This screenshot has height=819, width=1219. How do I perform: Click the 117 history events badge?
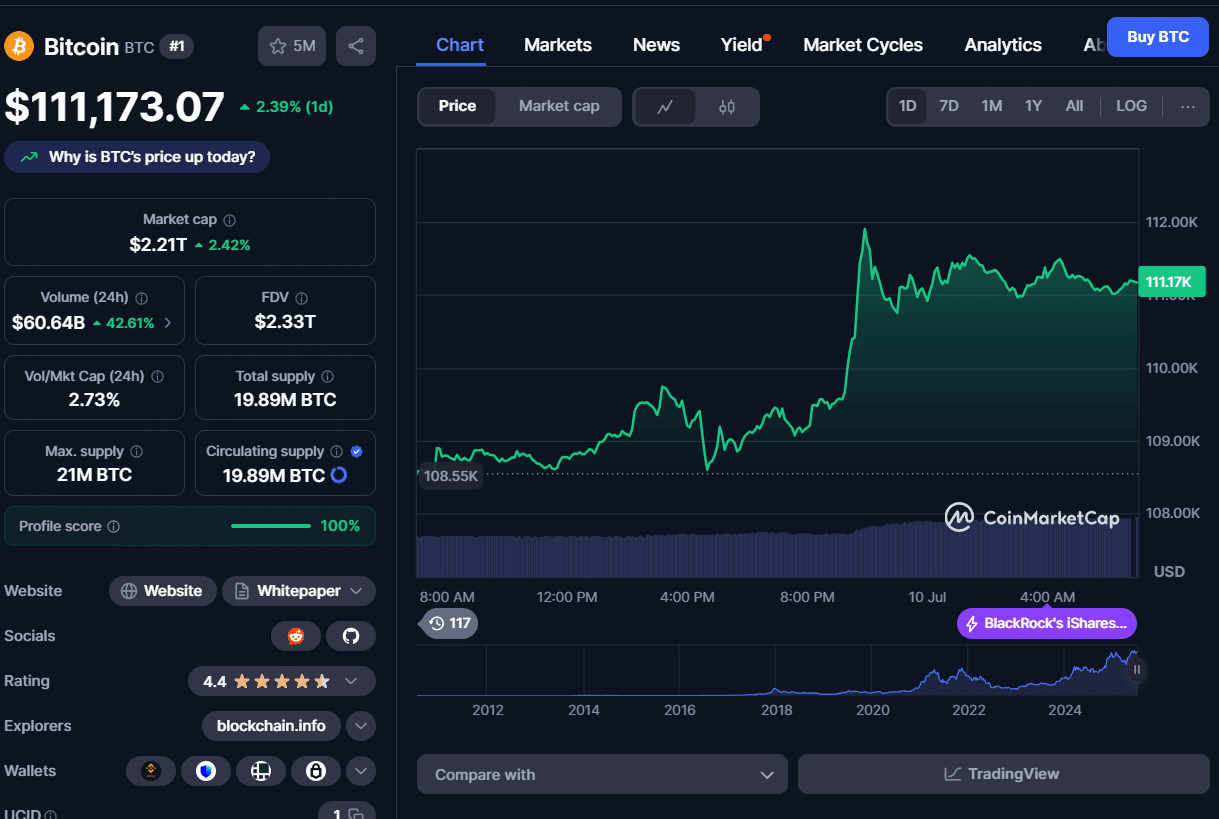pyautogui.click(x=448, y=623)
